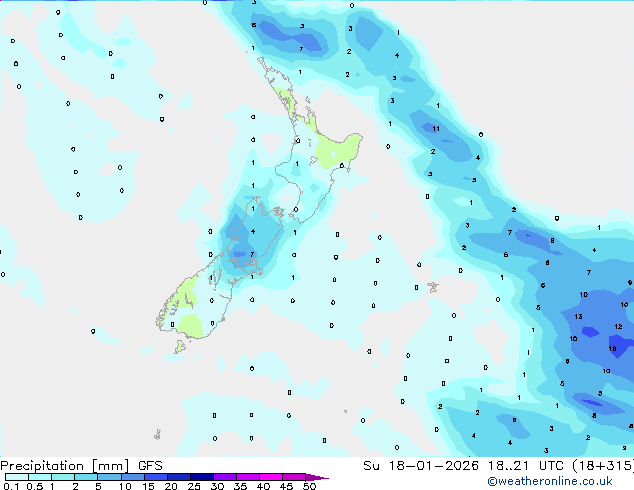Image resolution: width=634 pixels, height=490 pixels.
Task: Click the 25–30 mm legend swatch
Action: tap(202, 477)
